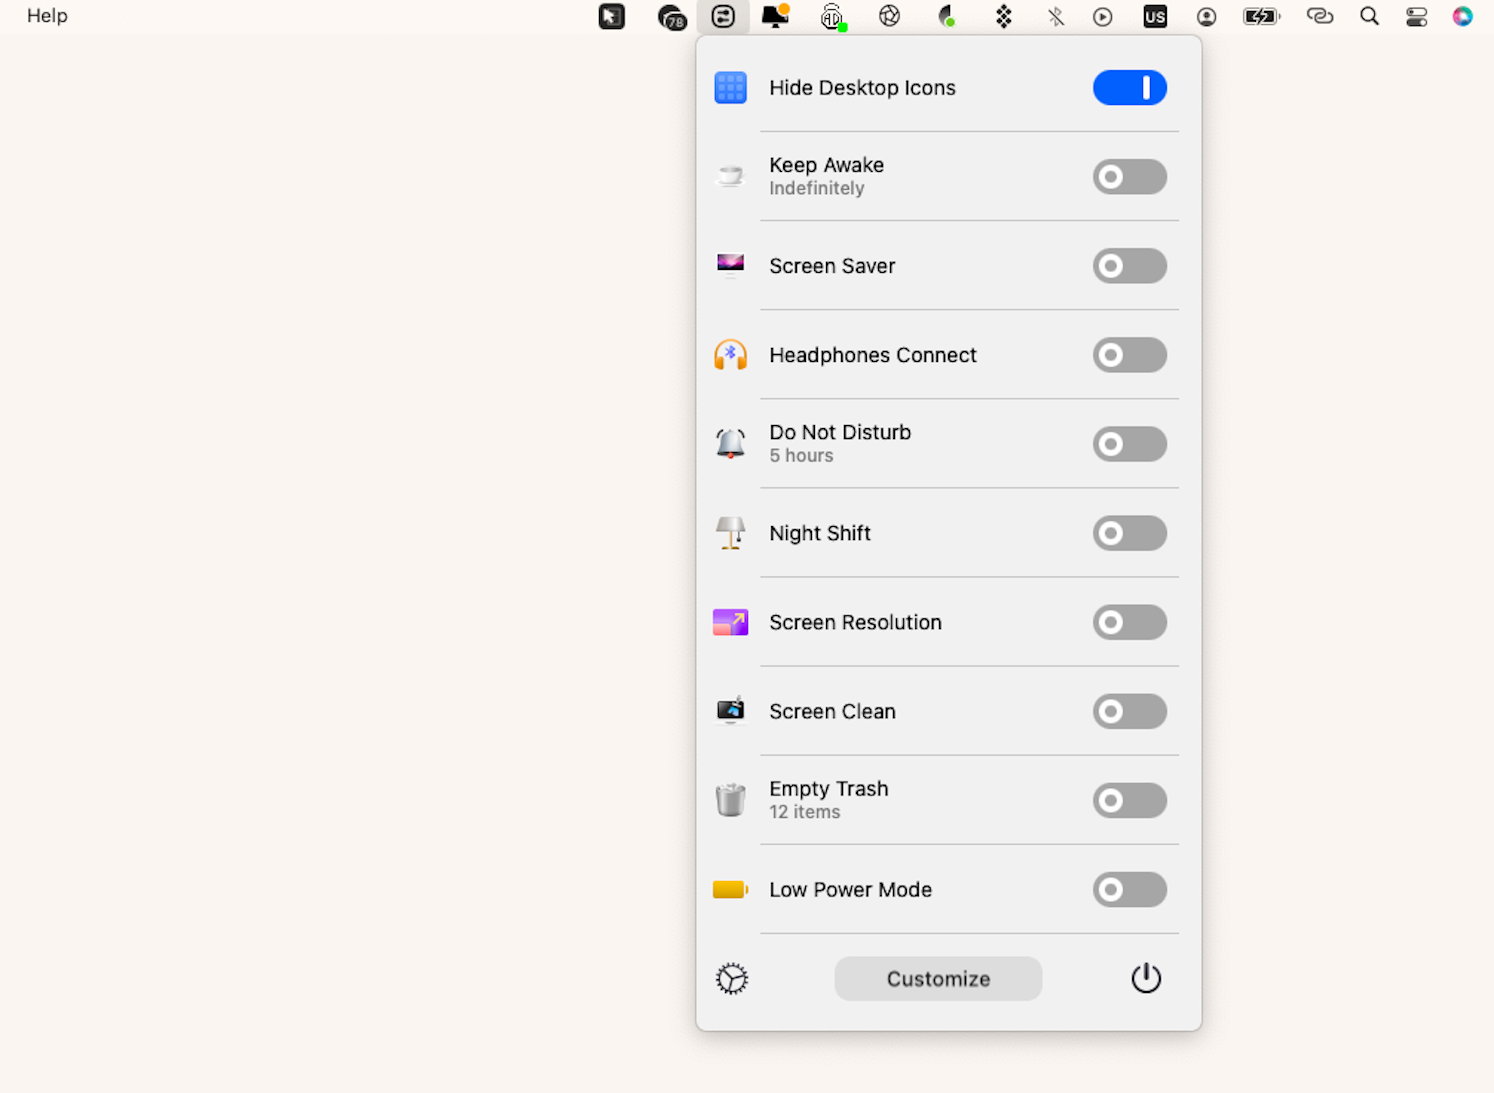Click the Screen Resolution gradient icon
This screenshot has height=1093, width=1494.
pyautogui.click(x=730, y=622)
